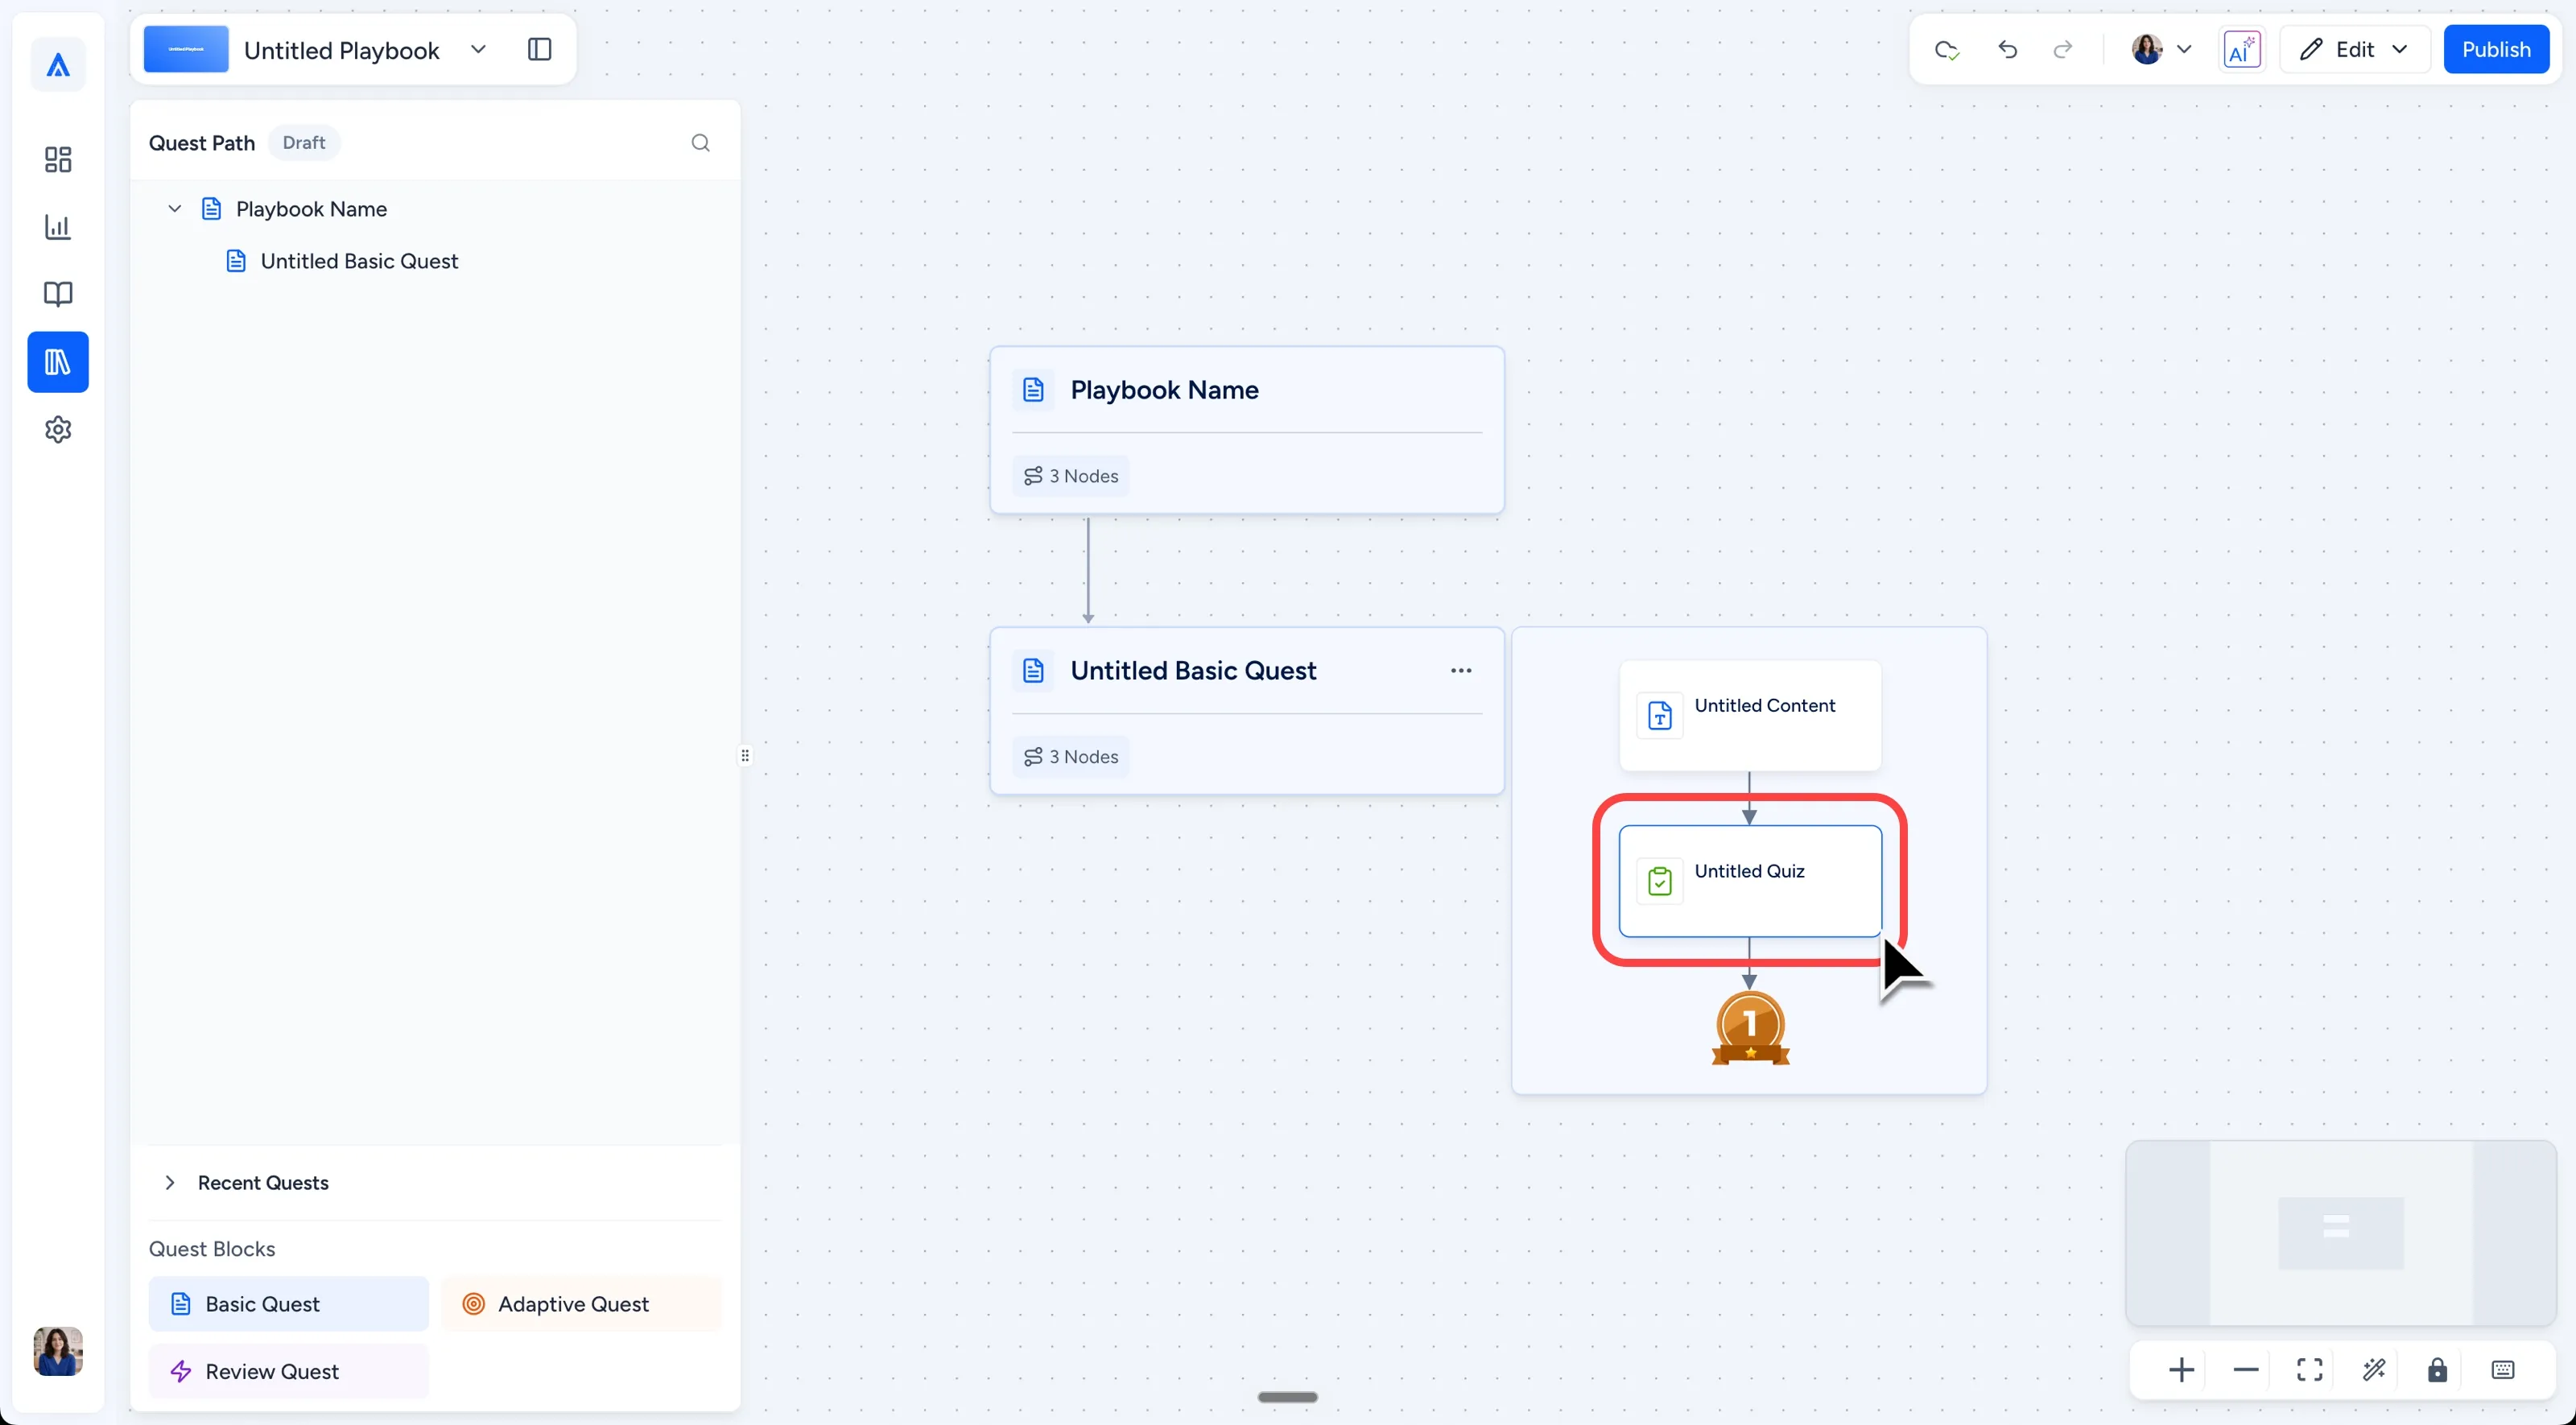Click the Draft status badge
This screenshot has width=2576, height=1425.
[x=303, y=143]
